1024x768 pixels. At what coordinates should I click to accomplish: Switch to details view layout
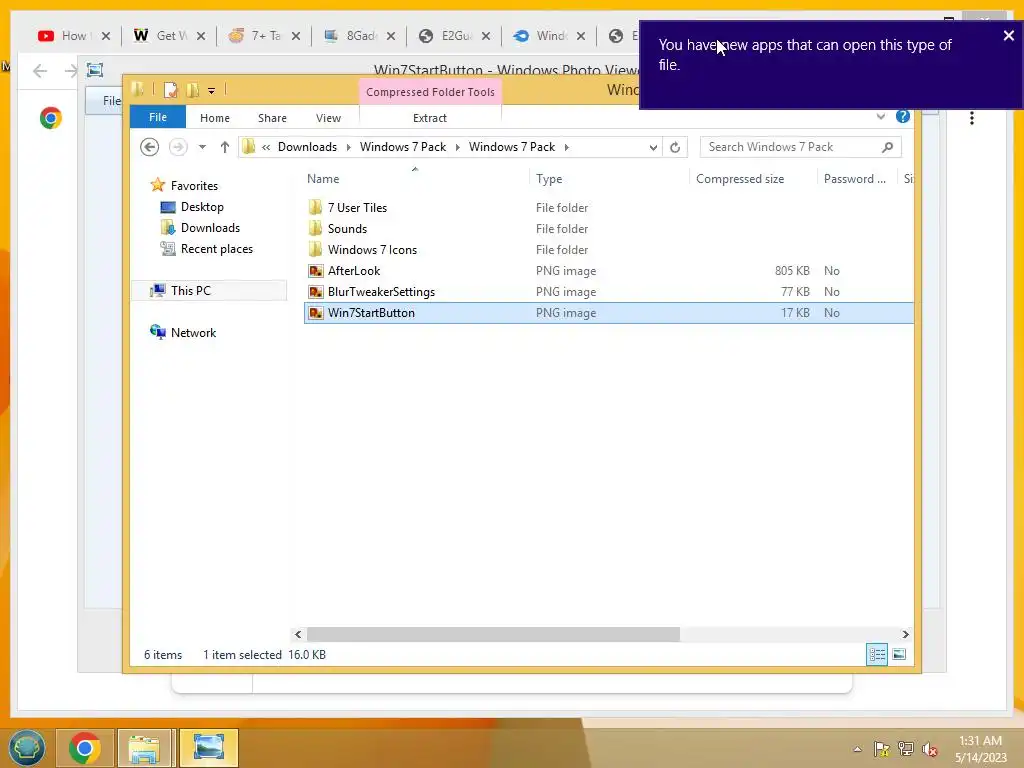(x=876, y=654)
